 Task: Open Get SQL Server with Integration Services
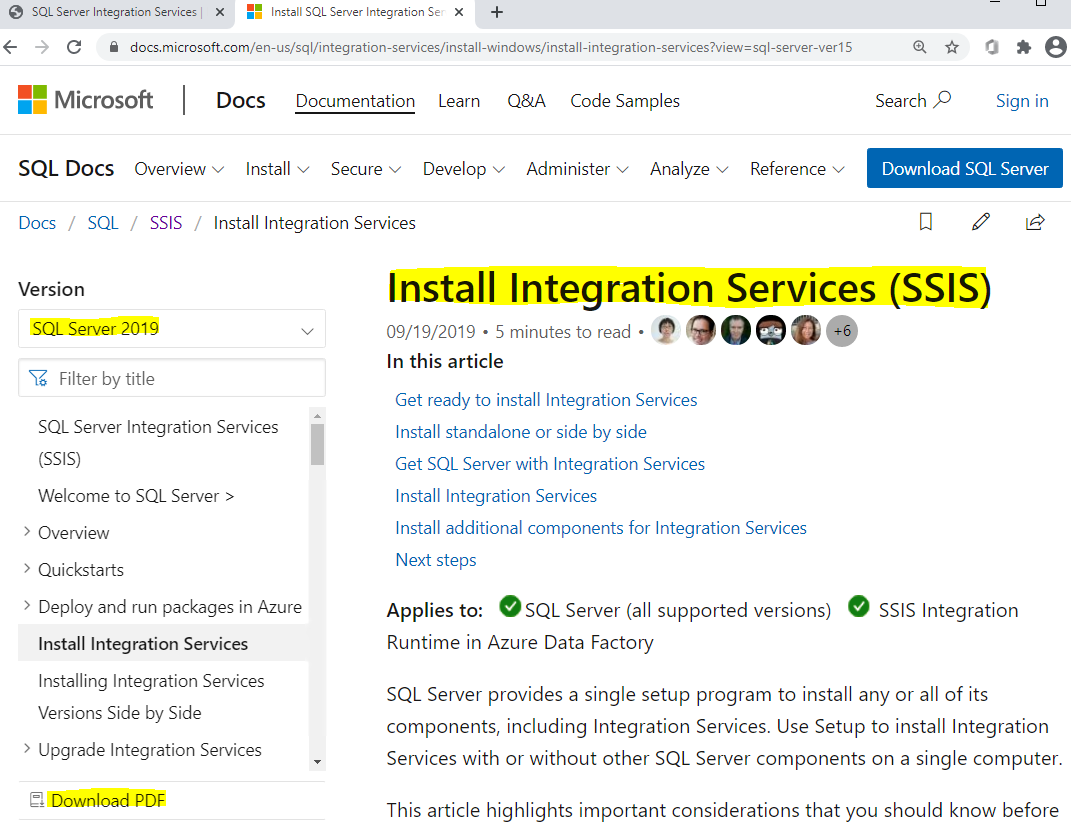coord(550,464)
